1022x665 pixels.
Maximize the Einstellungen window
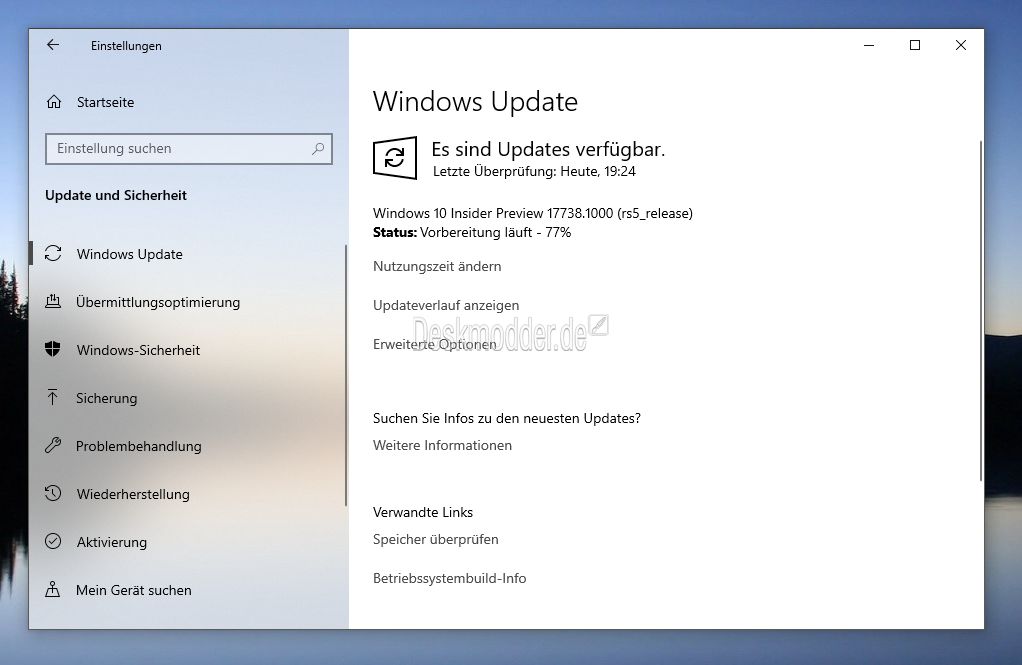pyautogui.click(x=914, y=45)
